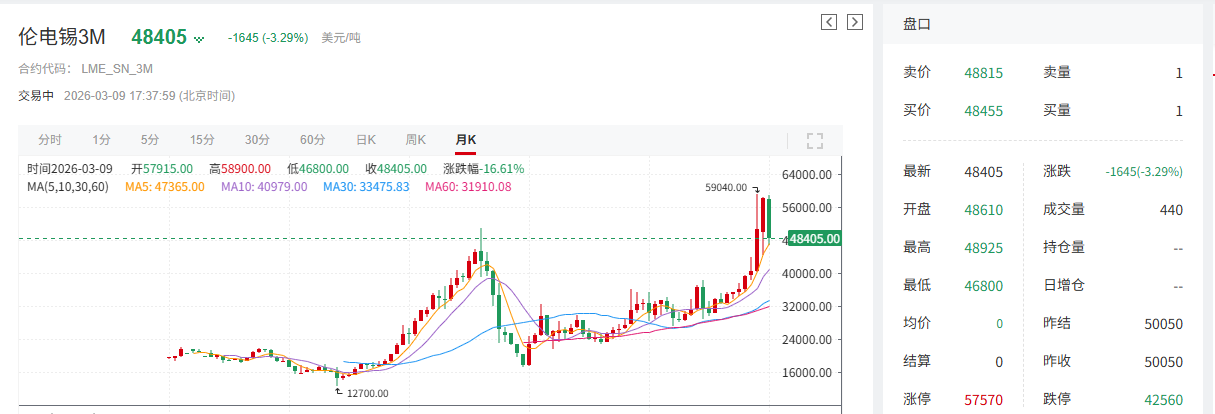Select the 5分 interval tab
This screenshot has width=1215, height=414.
coord(150,140)
